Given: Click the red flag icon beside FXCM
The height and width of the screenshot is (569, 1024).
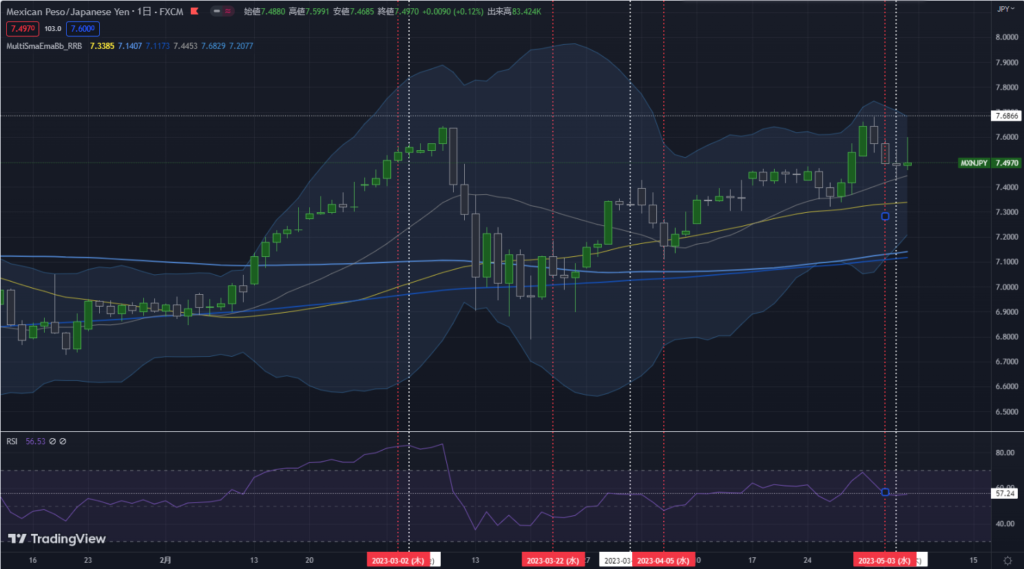Looking at the screenshot, I should (193, 11).
